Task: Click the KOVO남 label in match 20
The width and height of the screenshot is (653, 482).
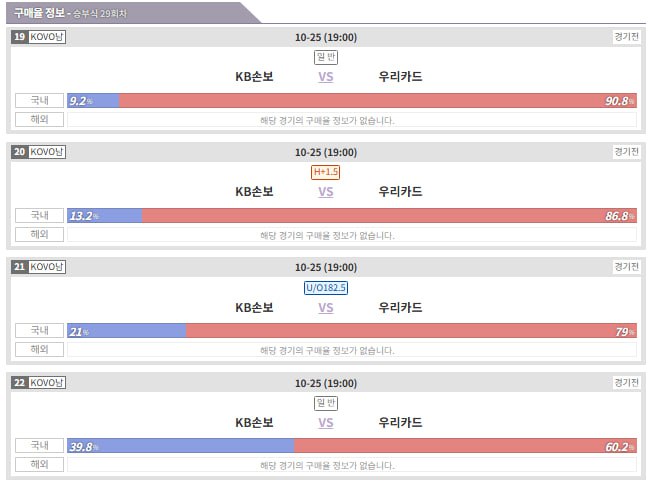Action: 47,152
